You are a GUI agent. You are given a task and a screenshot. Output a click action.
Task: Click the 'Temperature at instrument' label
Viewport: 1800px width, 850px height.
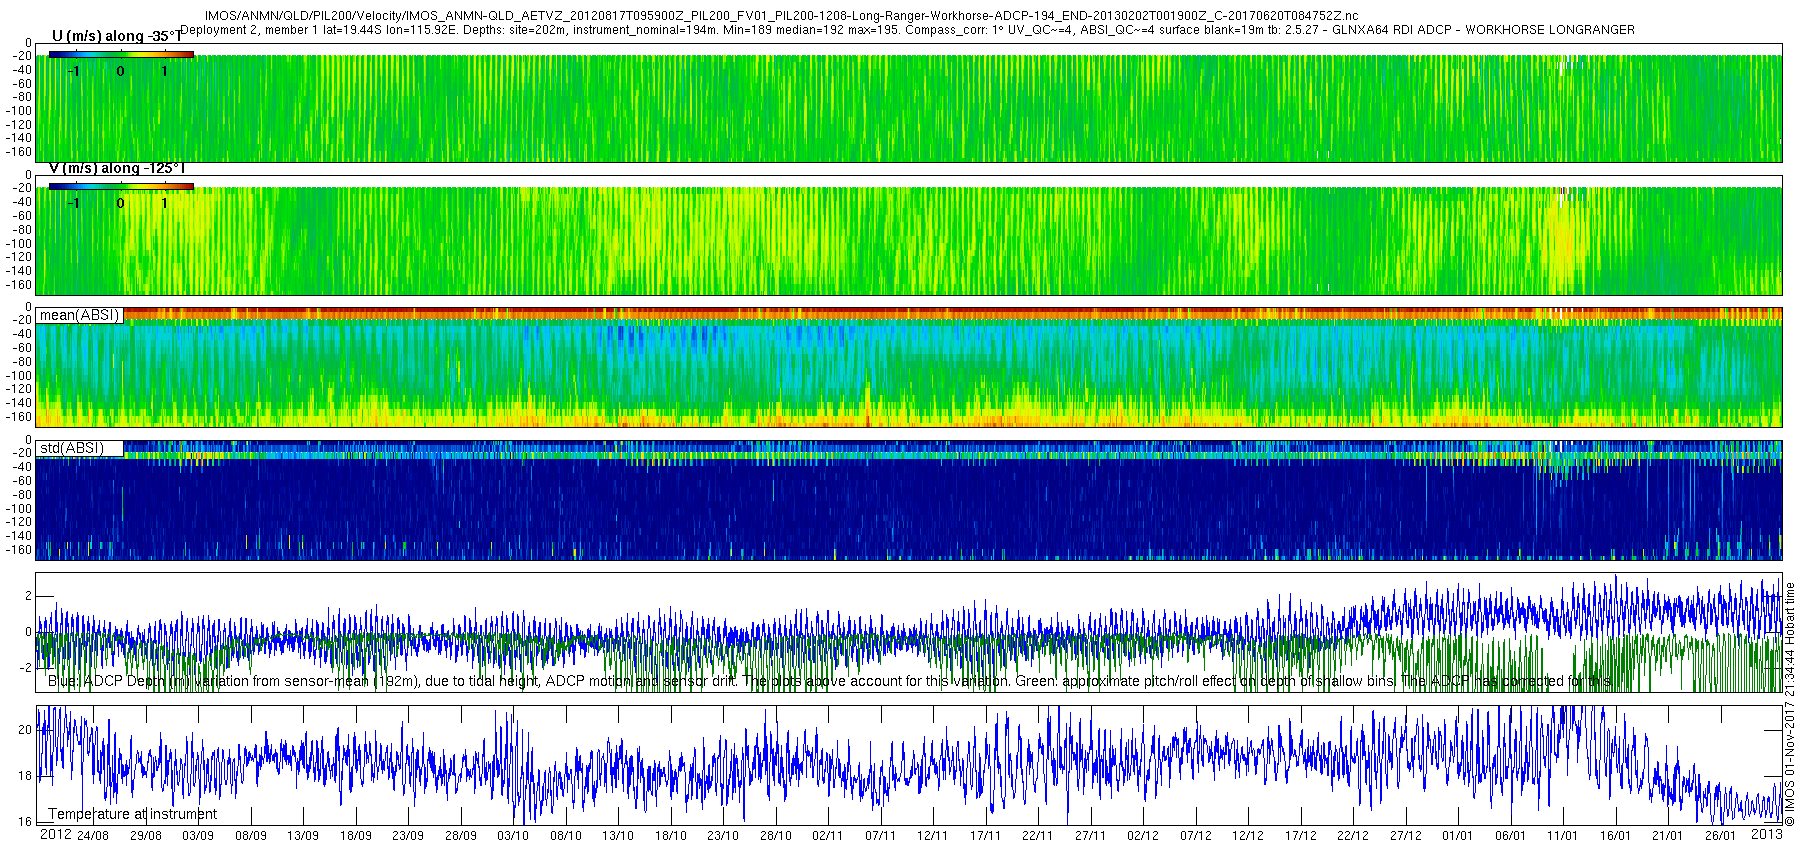pos(132,814)
